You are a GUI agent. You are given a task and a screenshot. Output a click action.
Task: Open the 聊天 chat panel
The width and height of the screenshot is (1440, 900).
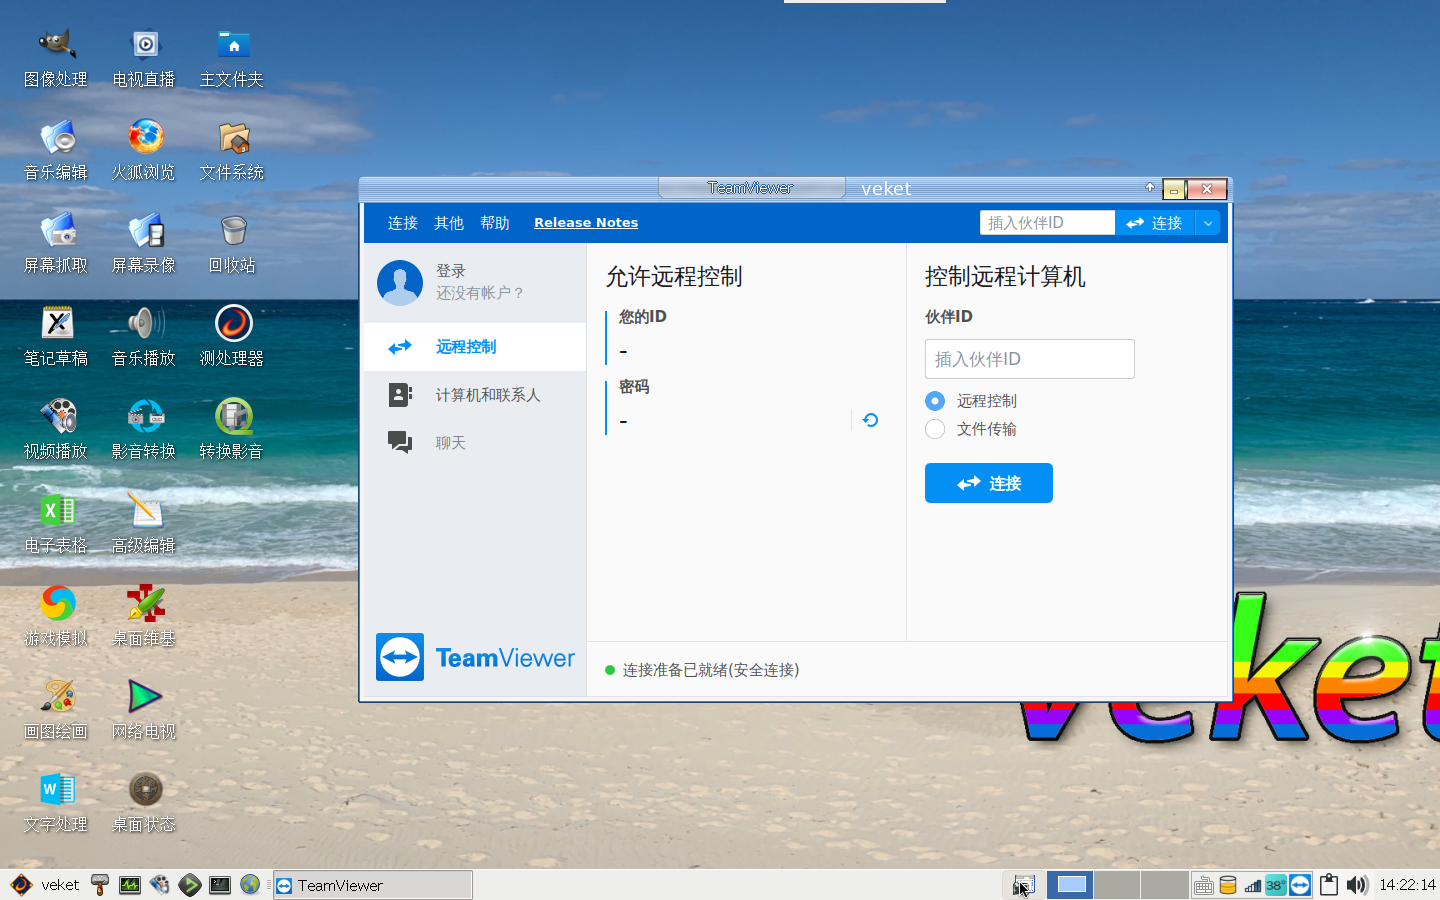click(x=450, y=443)
